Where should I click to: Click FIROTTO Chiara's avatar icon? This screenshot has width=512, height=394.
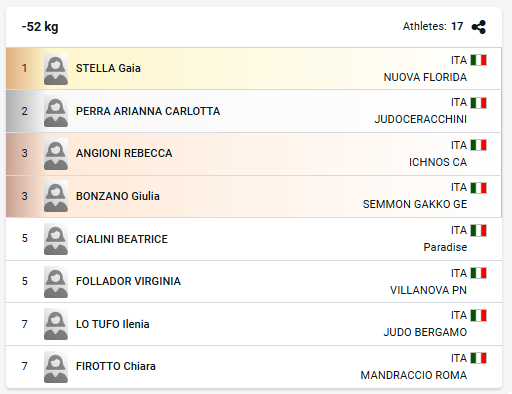click(56, 367)
